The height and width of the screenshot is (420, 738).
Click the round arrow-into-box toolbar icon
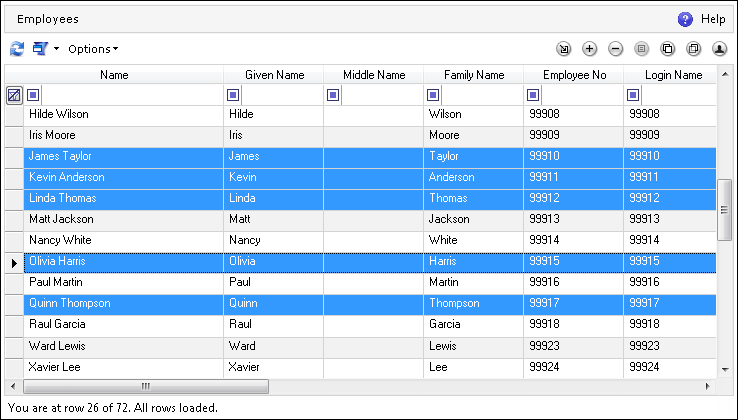coord(563,48)
